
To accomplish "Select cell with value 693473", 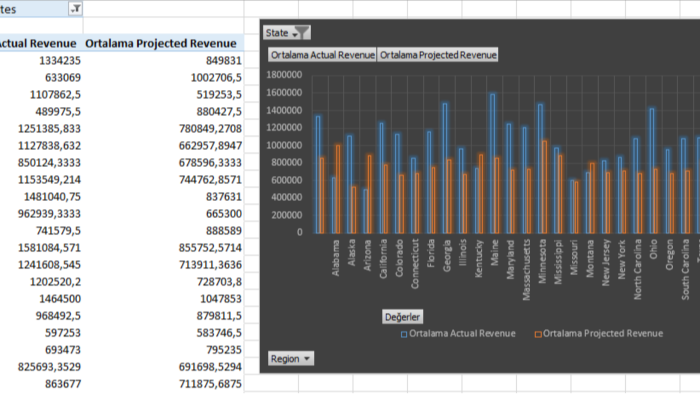I will pos(41,349).
